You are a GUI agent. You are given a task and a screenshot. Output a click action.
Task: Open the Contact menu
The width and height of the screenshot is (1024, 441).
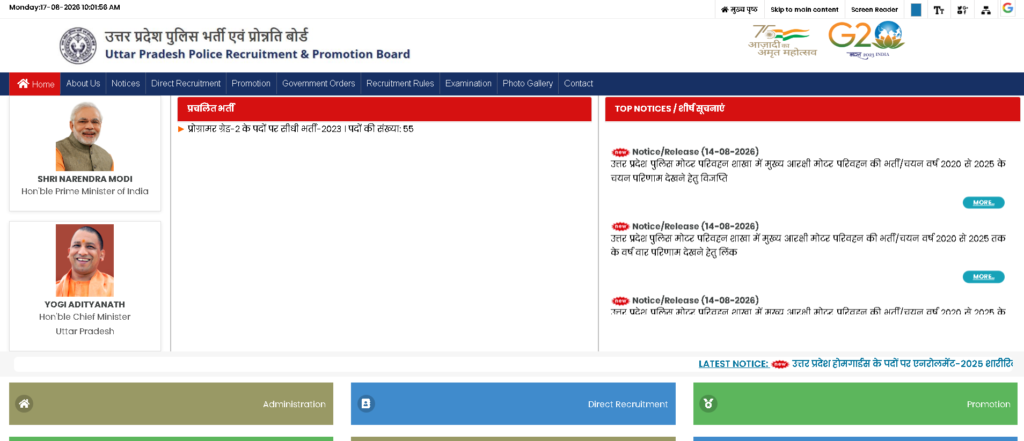pyautogui.click(x=578, y=84)
